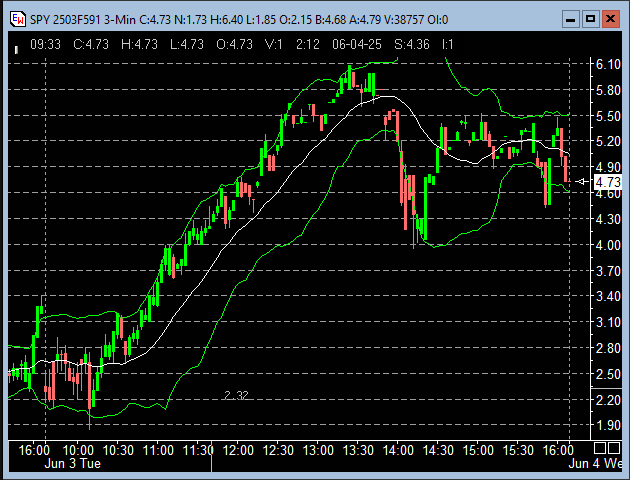
Task: Click the 14:30 time axis label
Action: (x=438, y=450)
